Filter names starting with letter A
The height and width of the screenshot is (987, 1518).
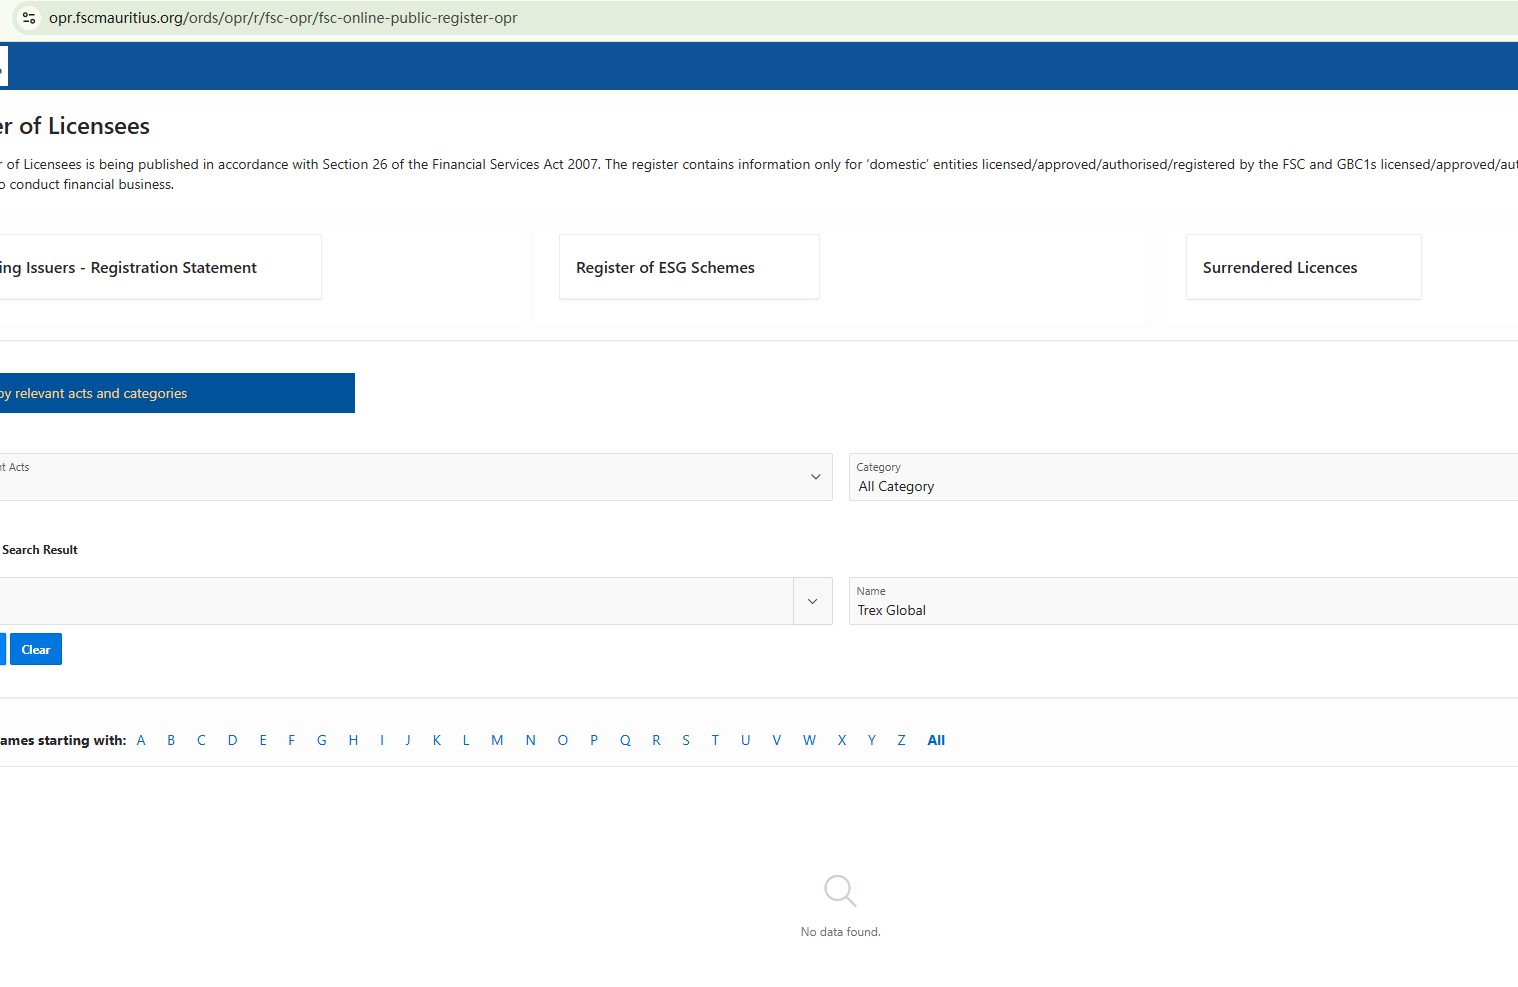141,741
